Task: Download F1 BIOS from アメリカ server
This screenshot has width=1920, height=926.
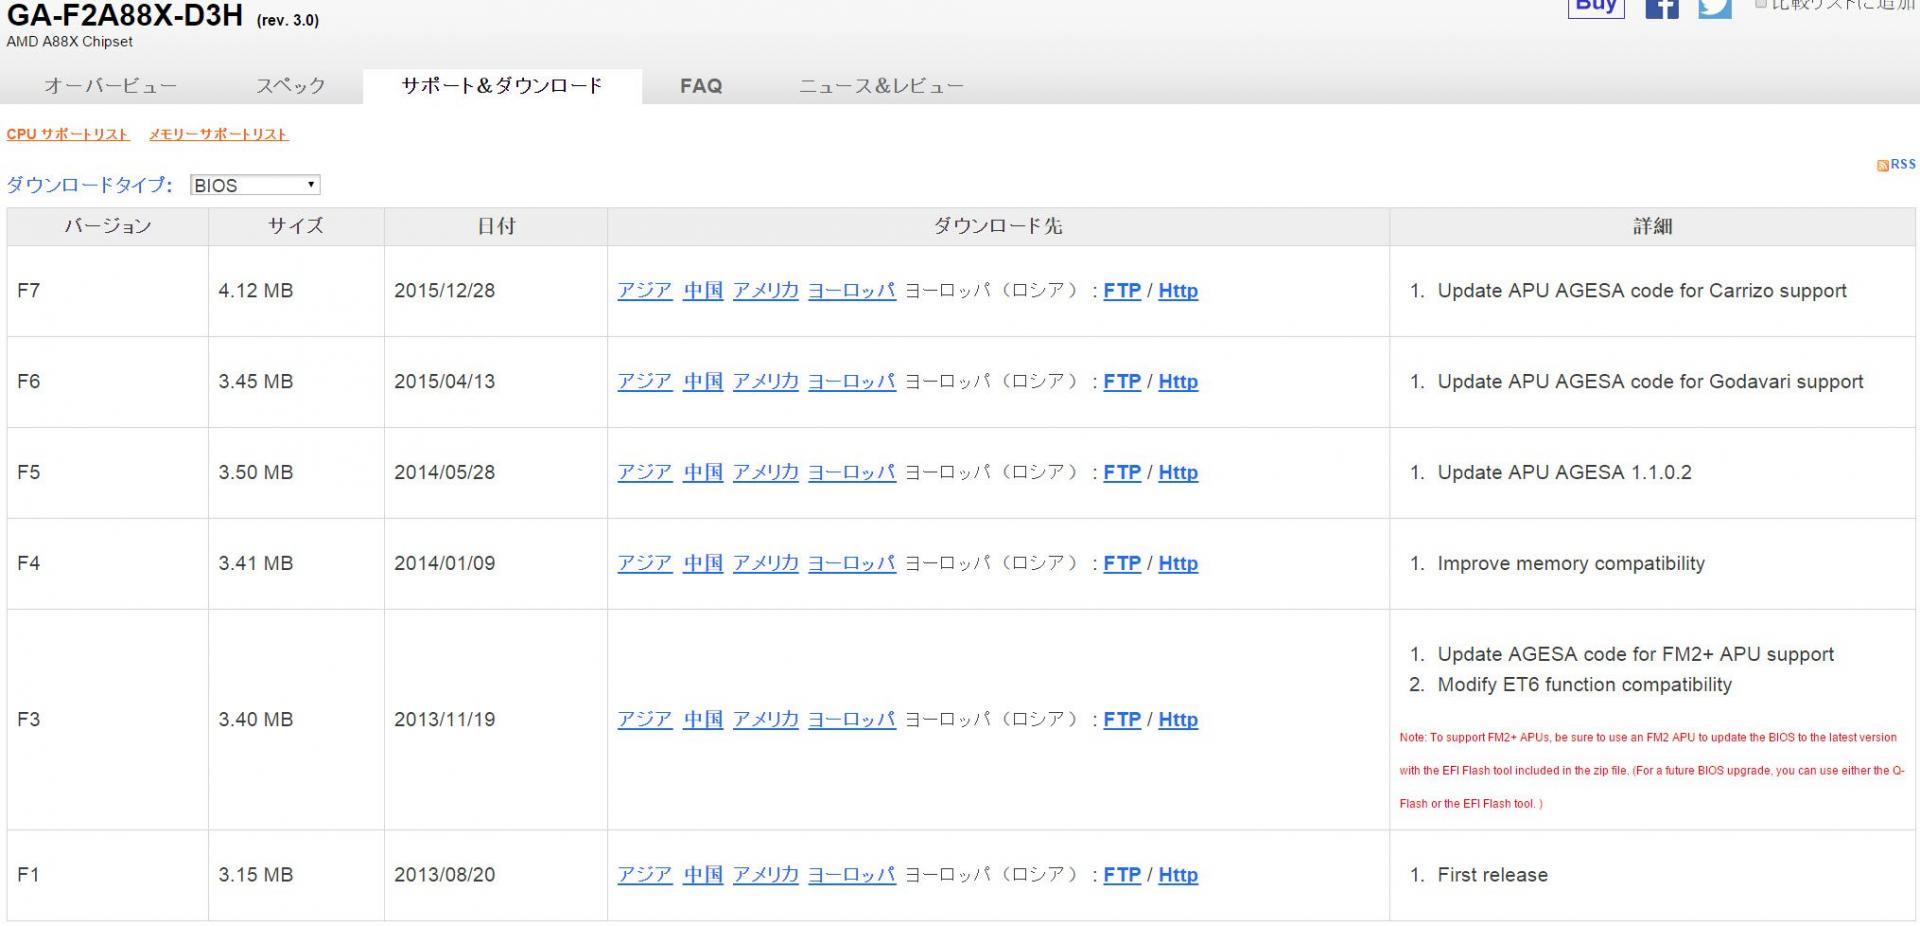Action: [x=766, y=875]
